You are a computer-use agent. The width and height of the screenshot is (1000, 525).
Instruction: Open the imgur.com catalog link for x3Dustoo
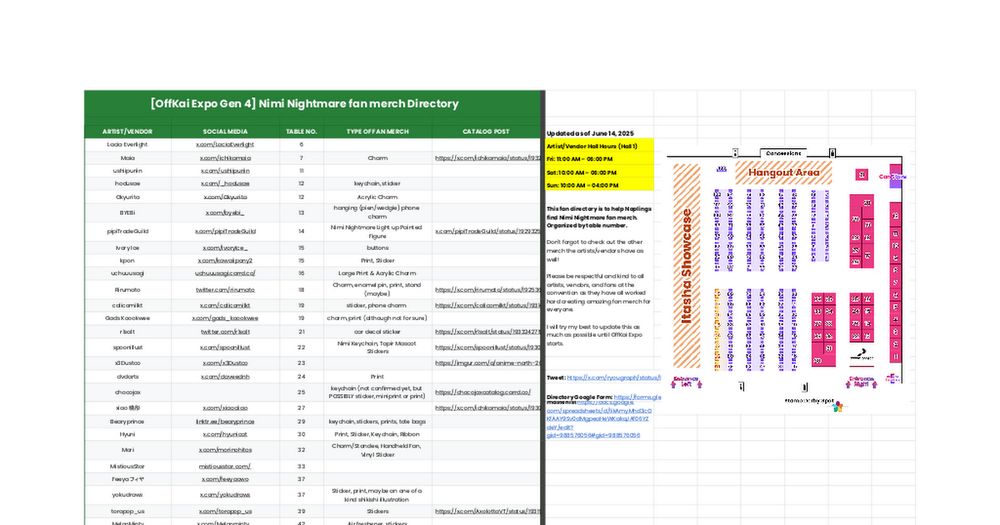(x=487, y=363)
